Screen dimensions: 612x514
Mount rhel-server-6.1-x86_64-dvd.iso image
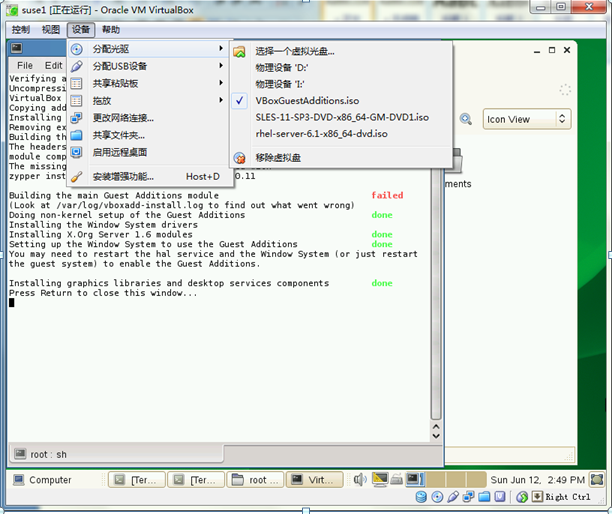pyautogui.click(x=341, y=134)
